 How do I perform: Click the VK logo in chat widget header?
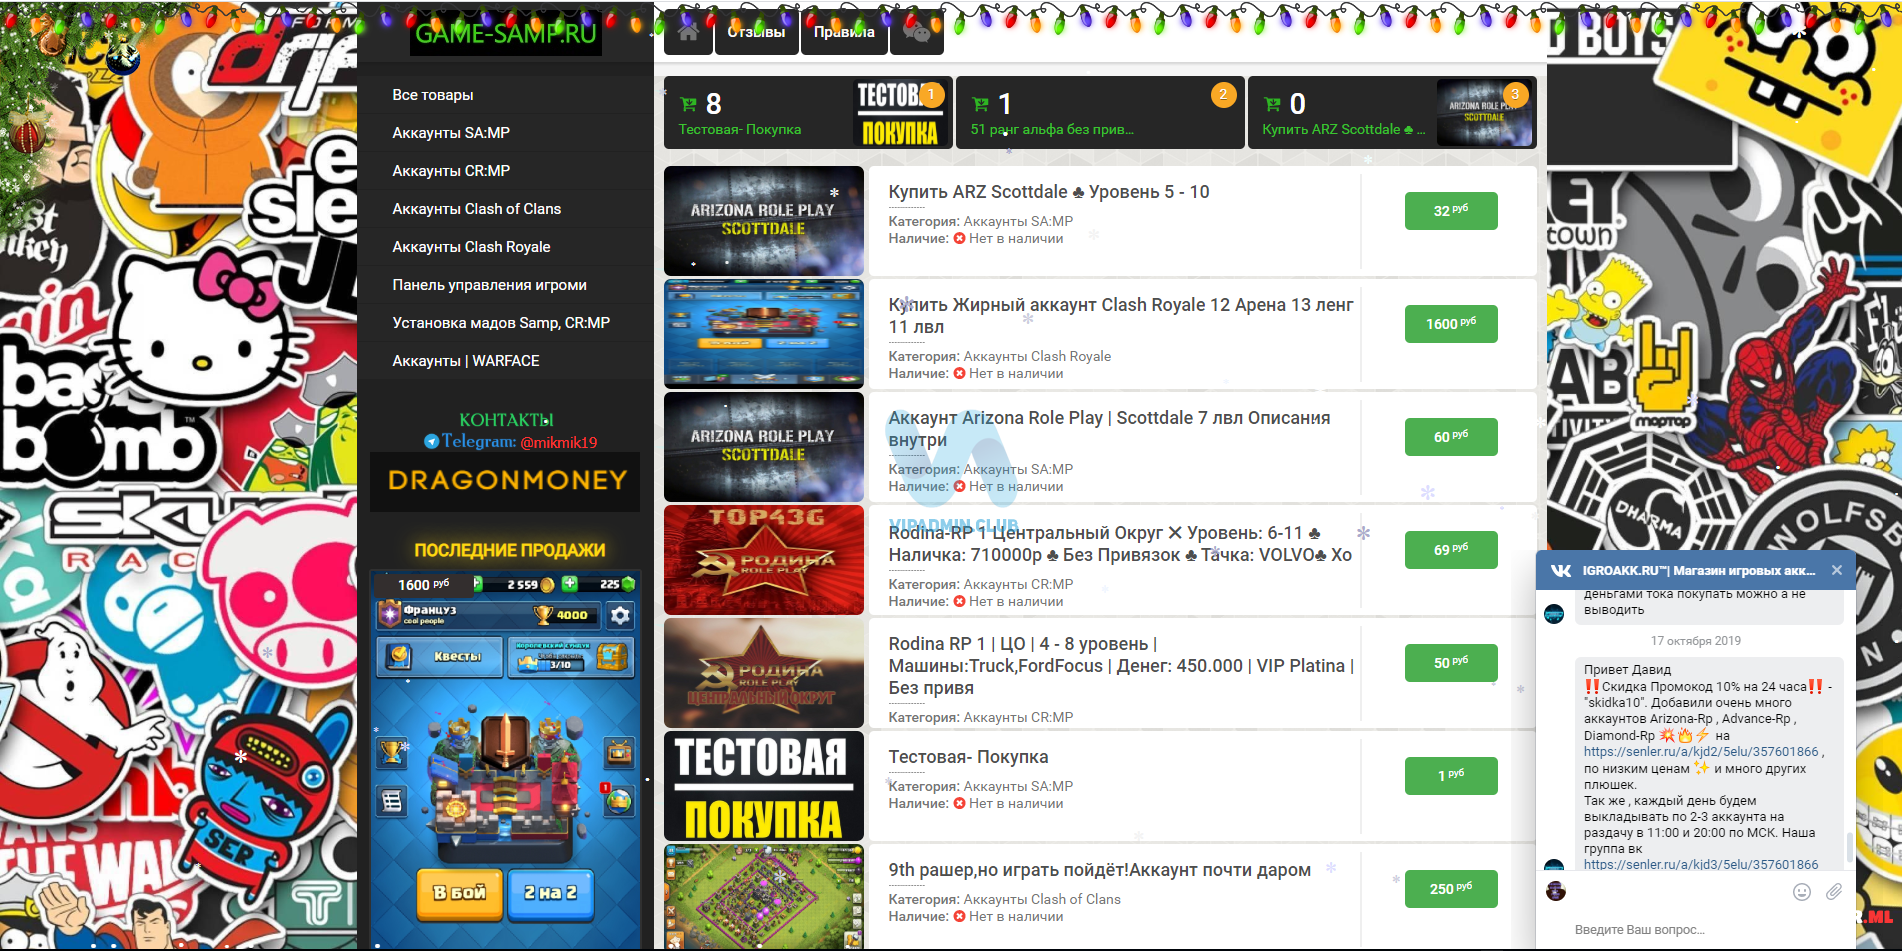coord(1560,570)
